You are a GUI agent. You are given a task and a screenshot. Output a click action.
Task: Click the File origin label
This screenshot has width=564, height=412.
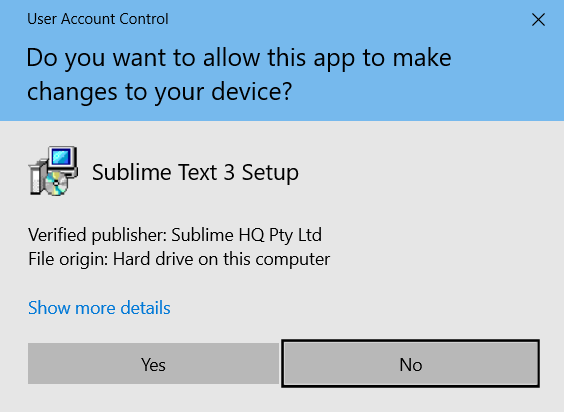click(x=68, y=259)
